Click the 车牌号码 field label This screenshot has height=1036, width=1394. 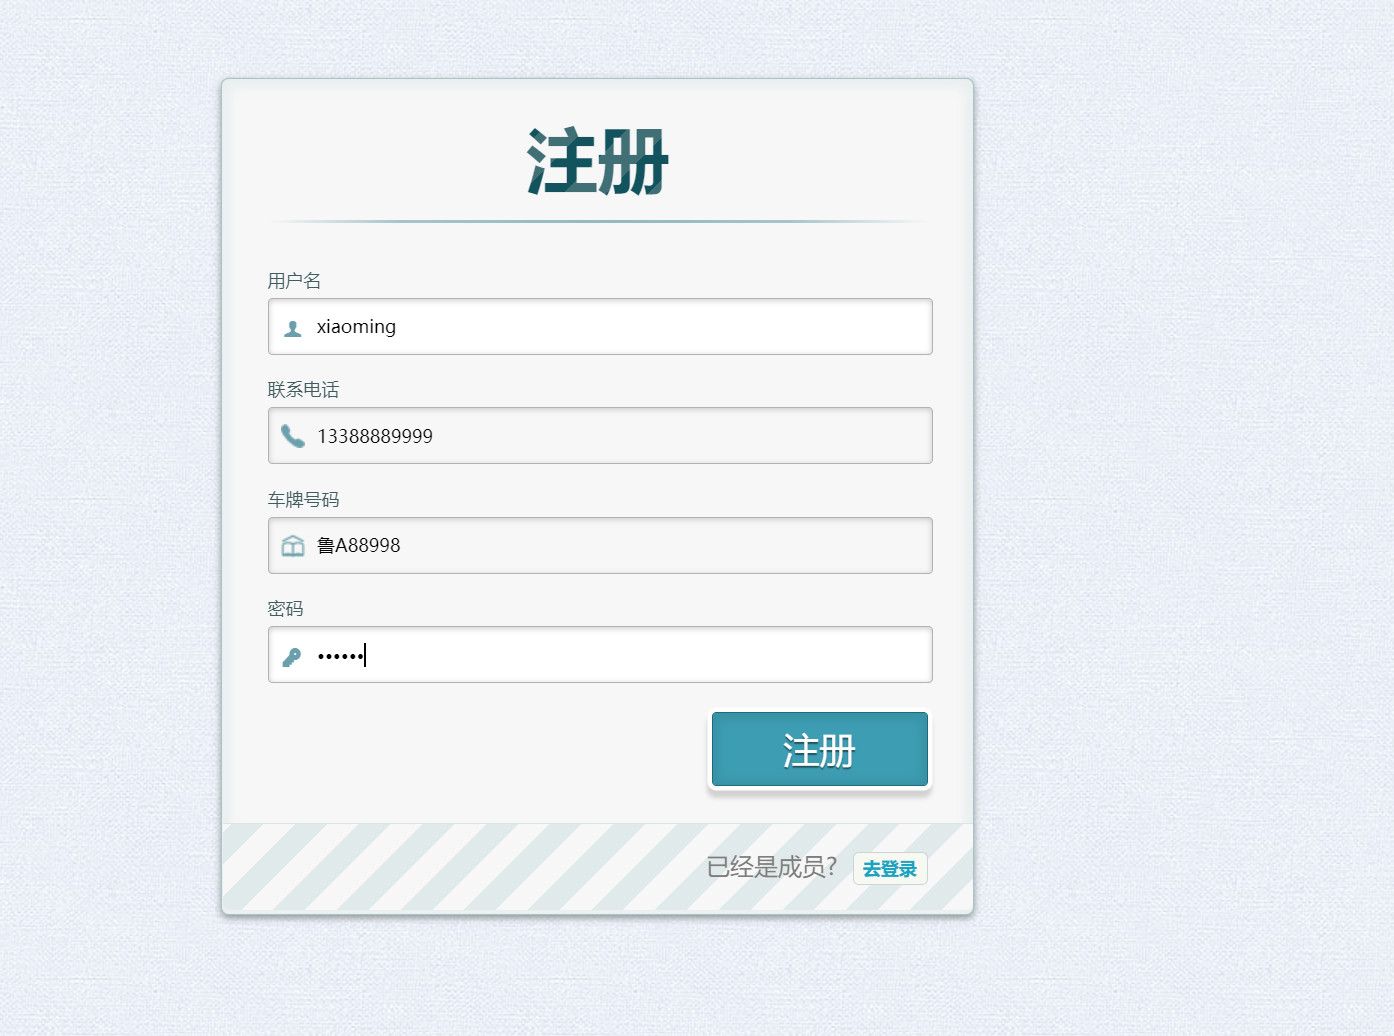303,499
